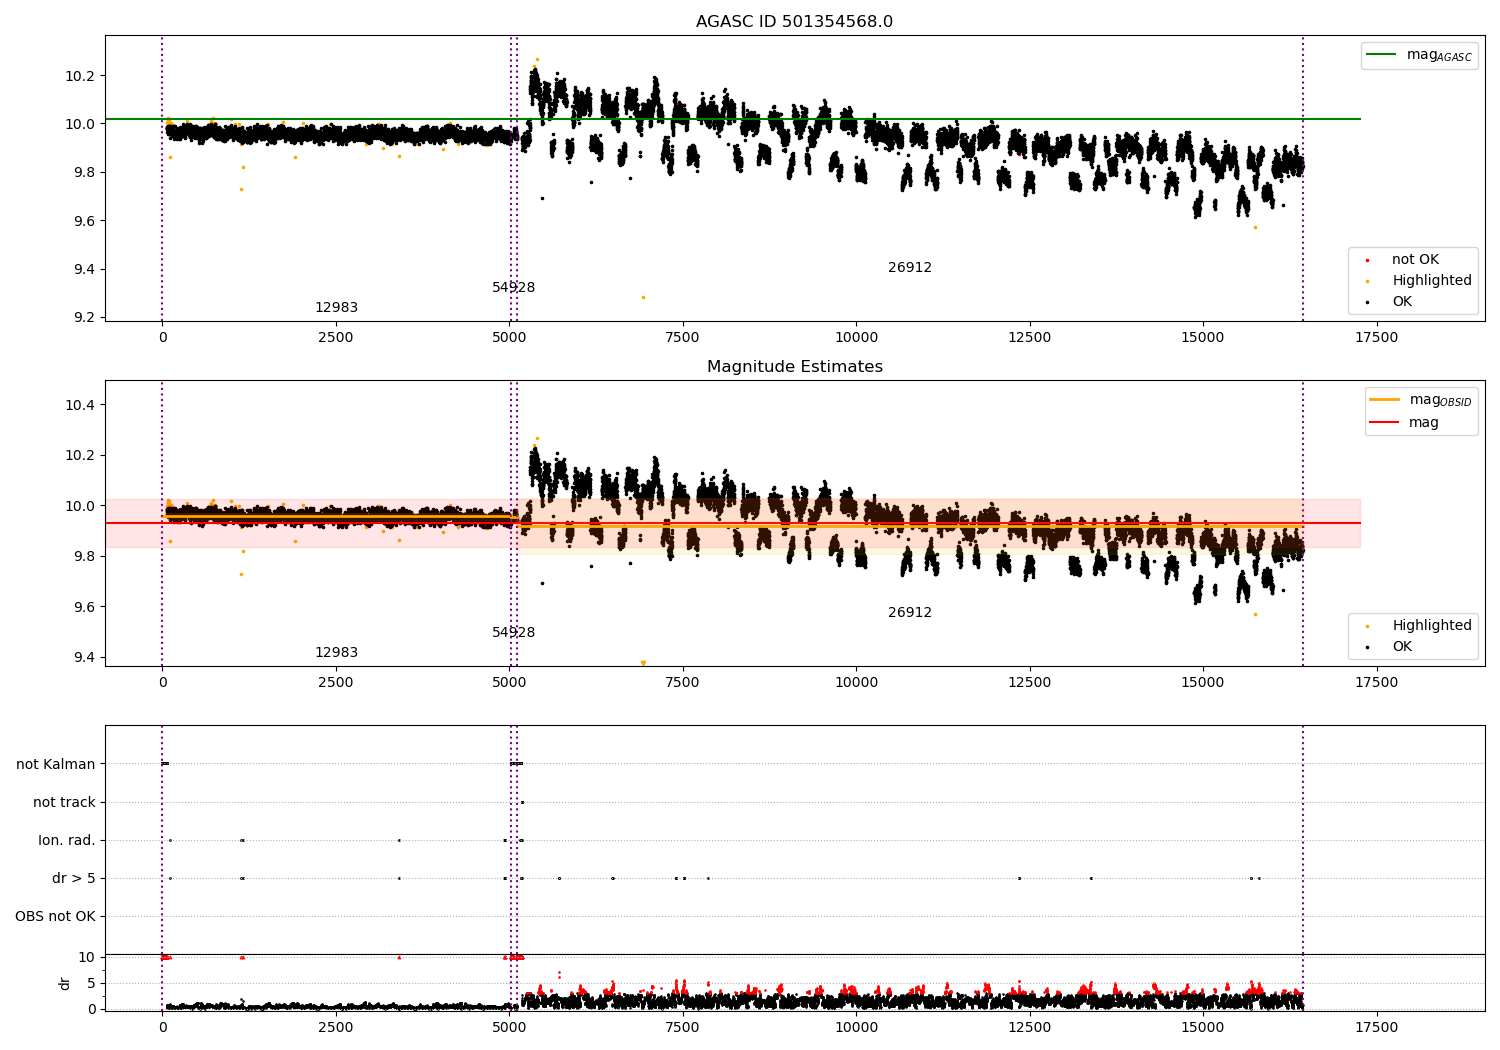The width and height of the screenshot is (1500, 1050).
Task: Click the "Magnitude Estimates" plot title
Action: (794, 367)
